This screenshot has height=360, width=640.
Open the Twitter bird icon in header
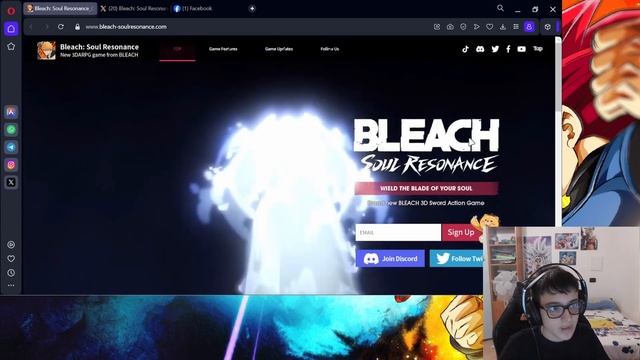click(495, 49)
